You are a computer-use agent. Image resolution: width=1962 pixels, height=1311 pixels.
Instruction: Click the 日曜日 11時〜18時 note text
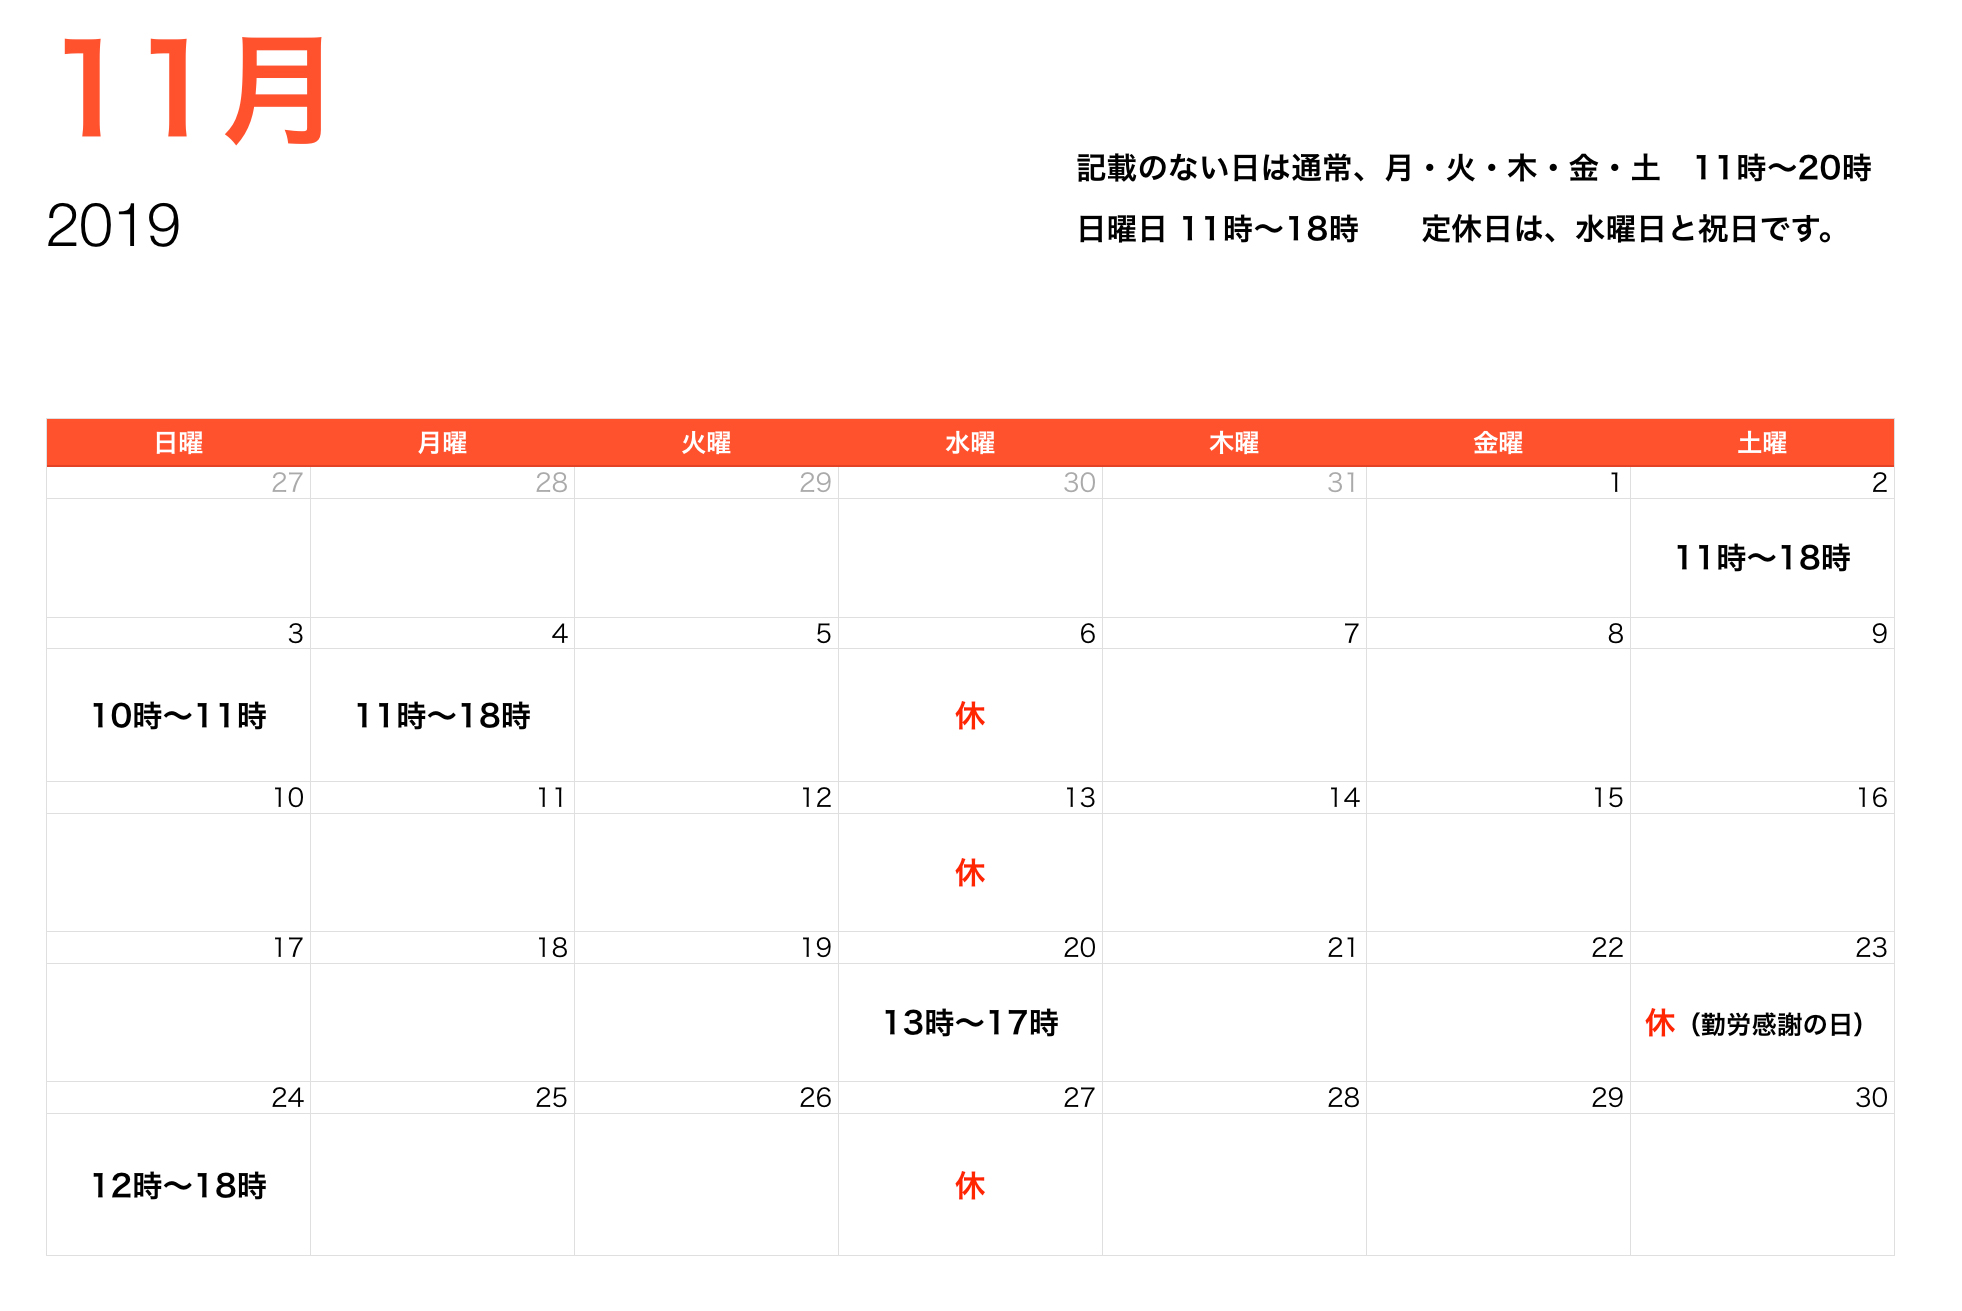coord(1217,229)
